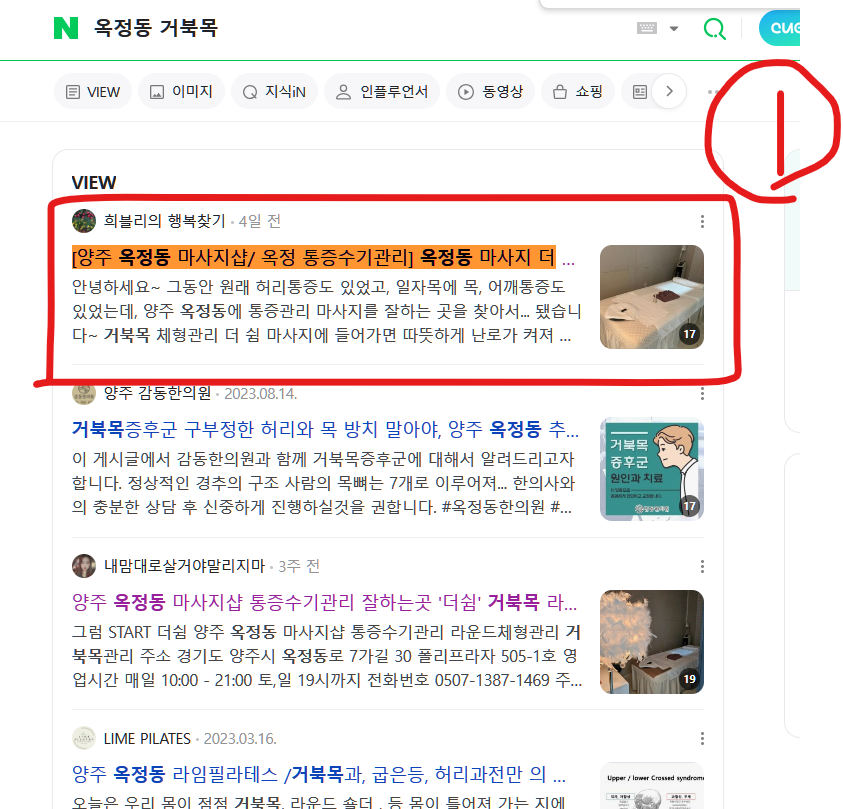Switch to the 지식iN tab

click(274, 92)
